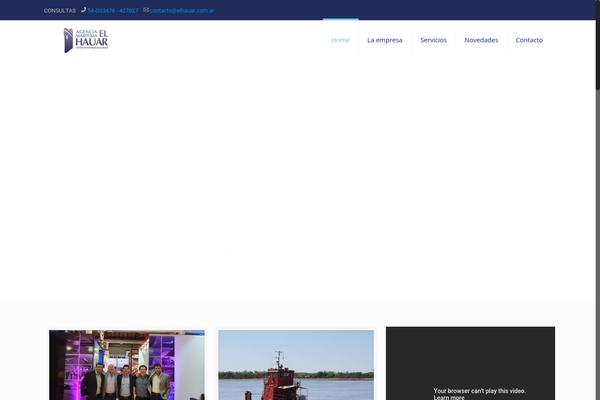Click the phone number link in top bar

(x=113, y=11)
